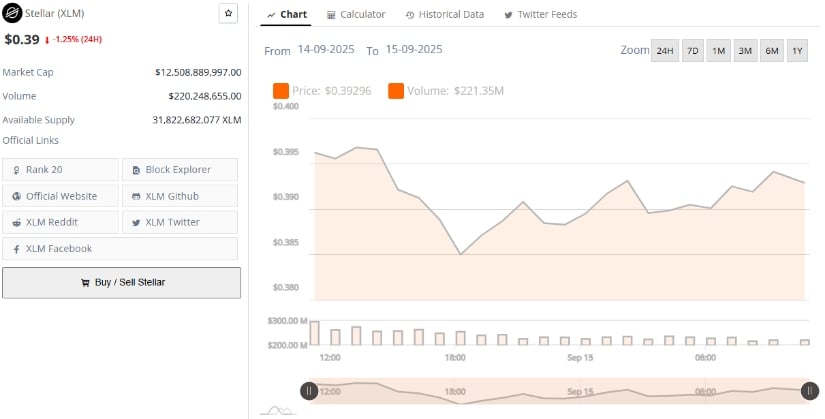
Task: Click the Stellar XLM logo icon
Action: tap(12, 13)
